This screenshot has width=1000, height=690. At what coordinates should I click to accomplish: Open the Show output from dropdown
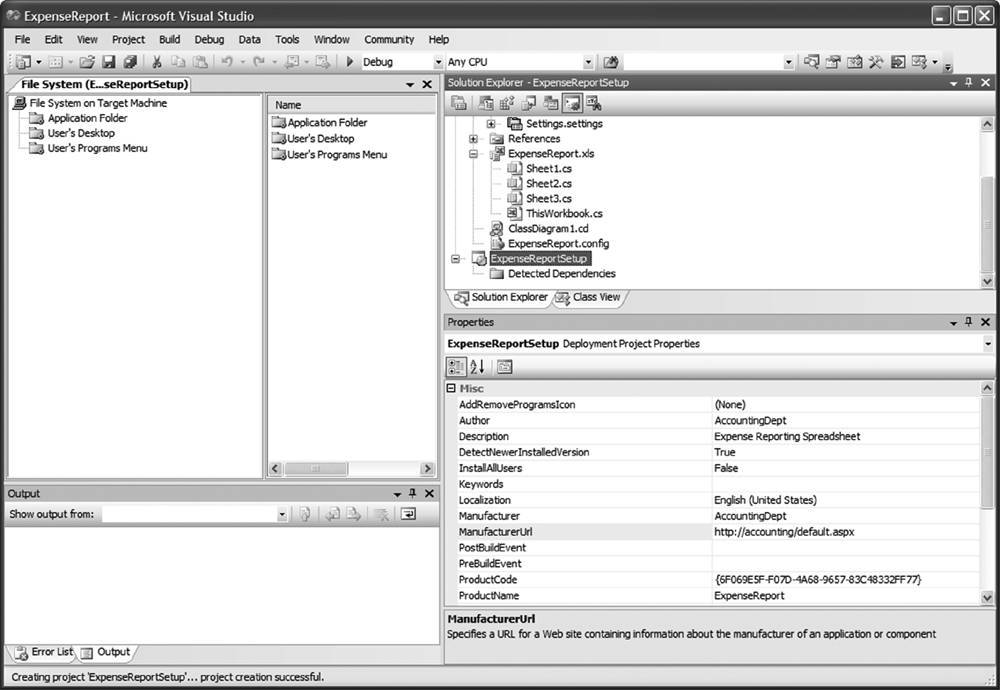(282, 514)
